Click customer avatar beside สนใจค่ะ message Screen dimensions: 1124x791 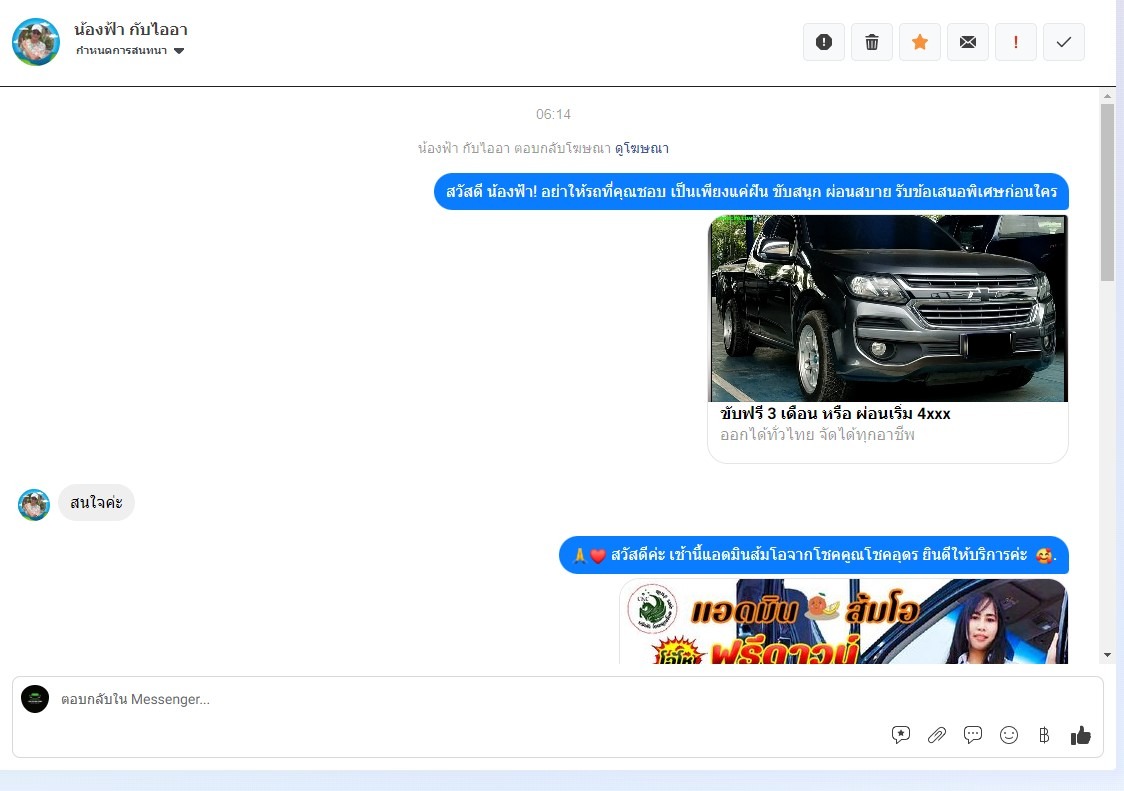34,505
